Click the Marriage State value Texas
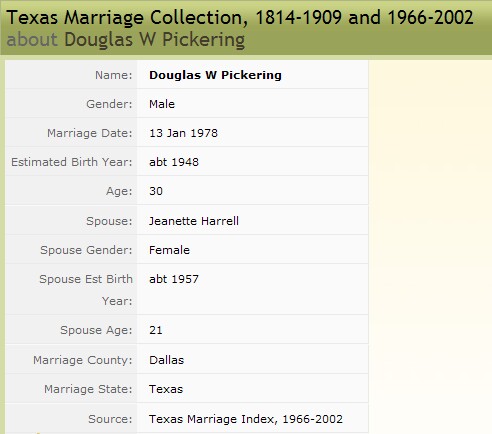Image resolution: width=492 pixels, height=434 pixels. click(x=166, y=389)
